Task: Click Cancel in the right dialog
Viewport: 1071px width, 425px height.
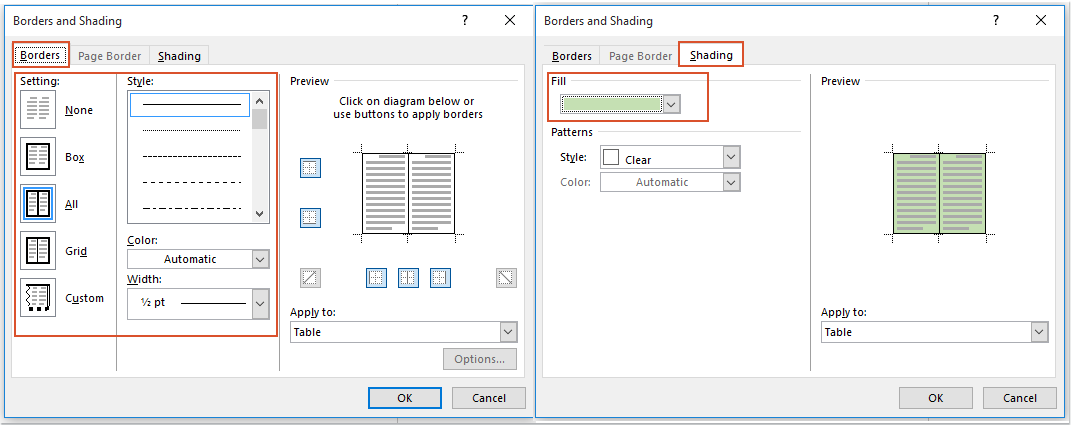Action: 1018,397
